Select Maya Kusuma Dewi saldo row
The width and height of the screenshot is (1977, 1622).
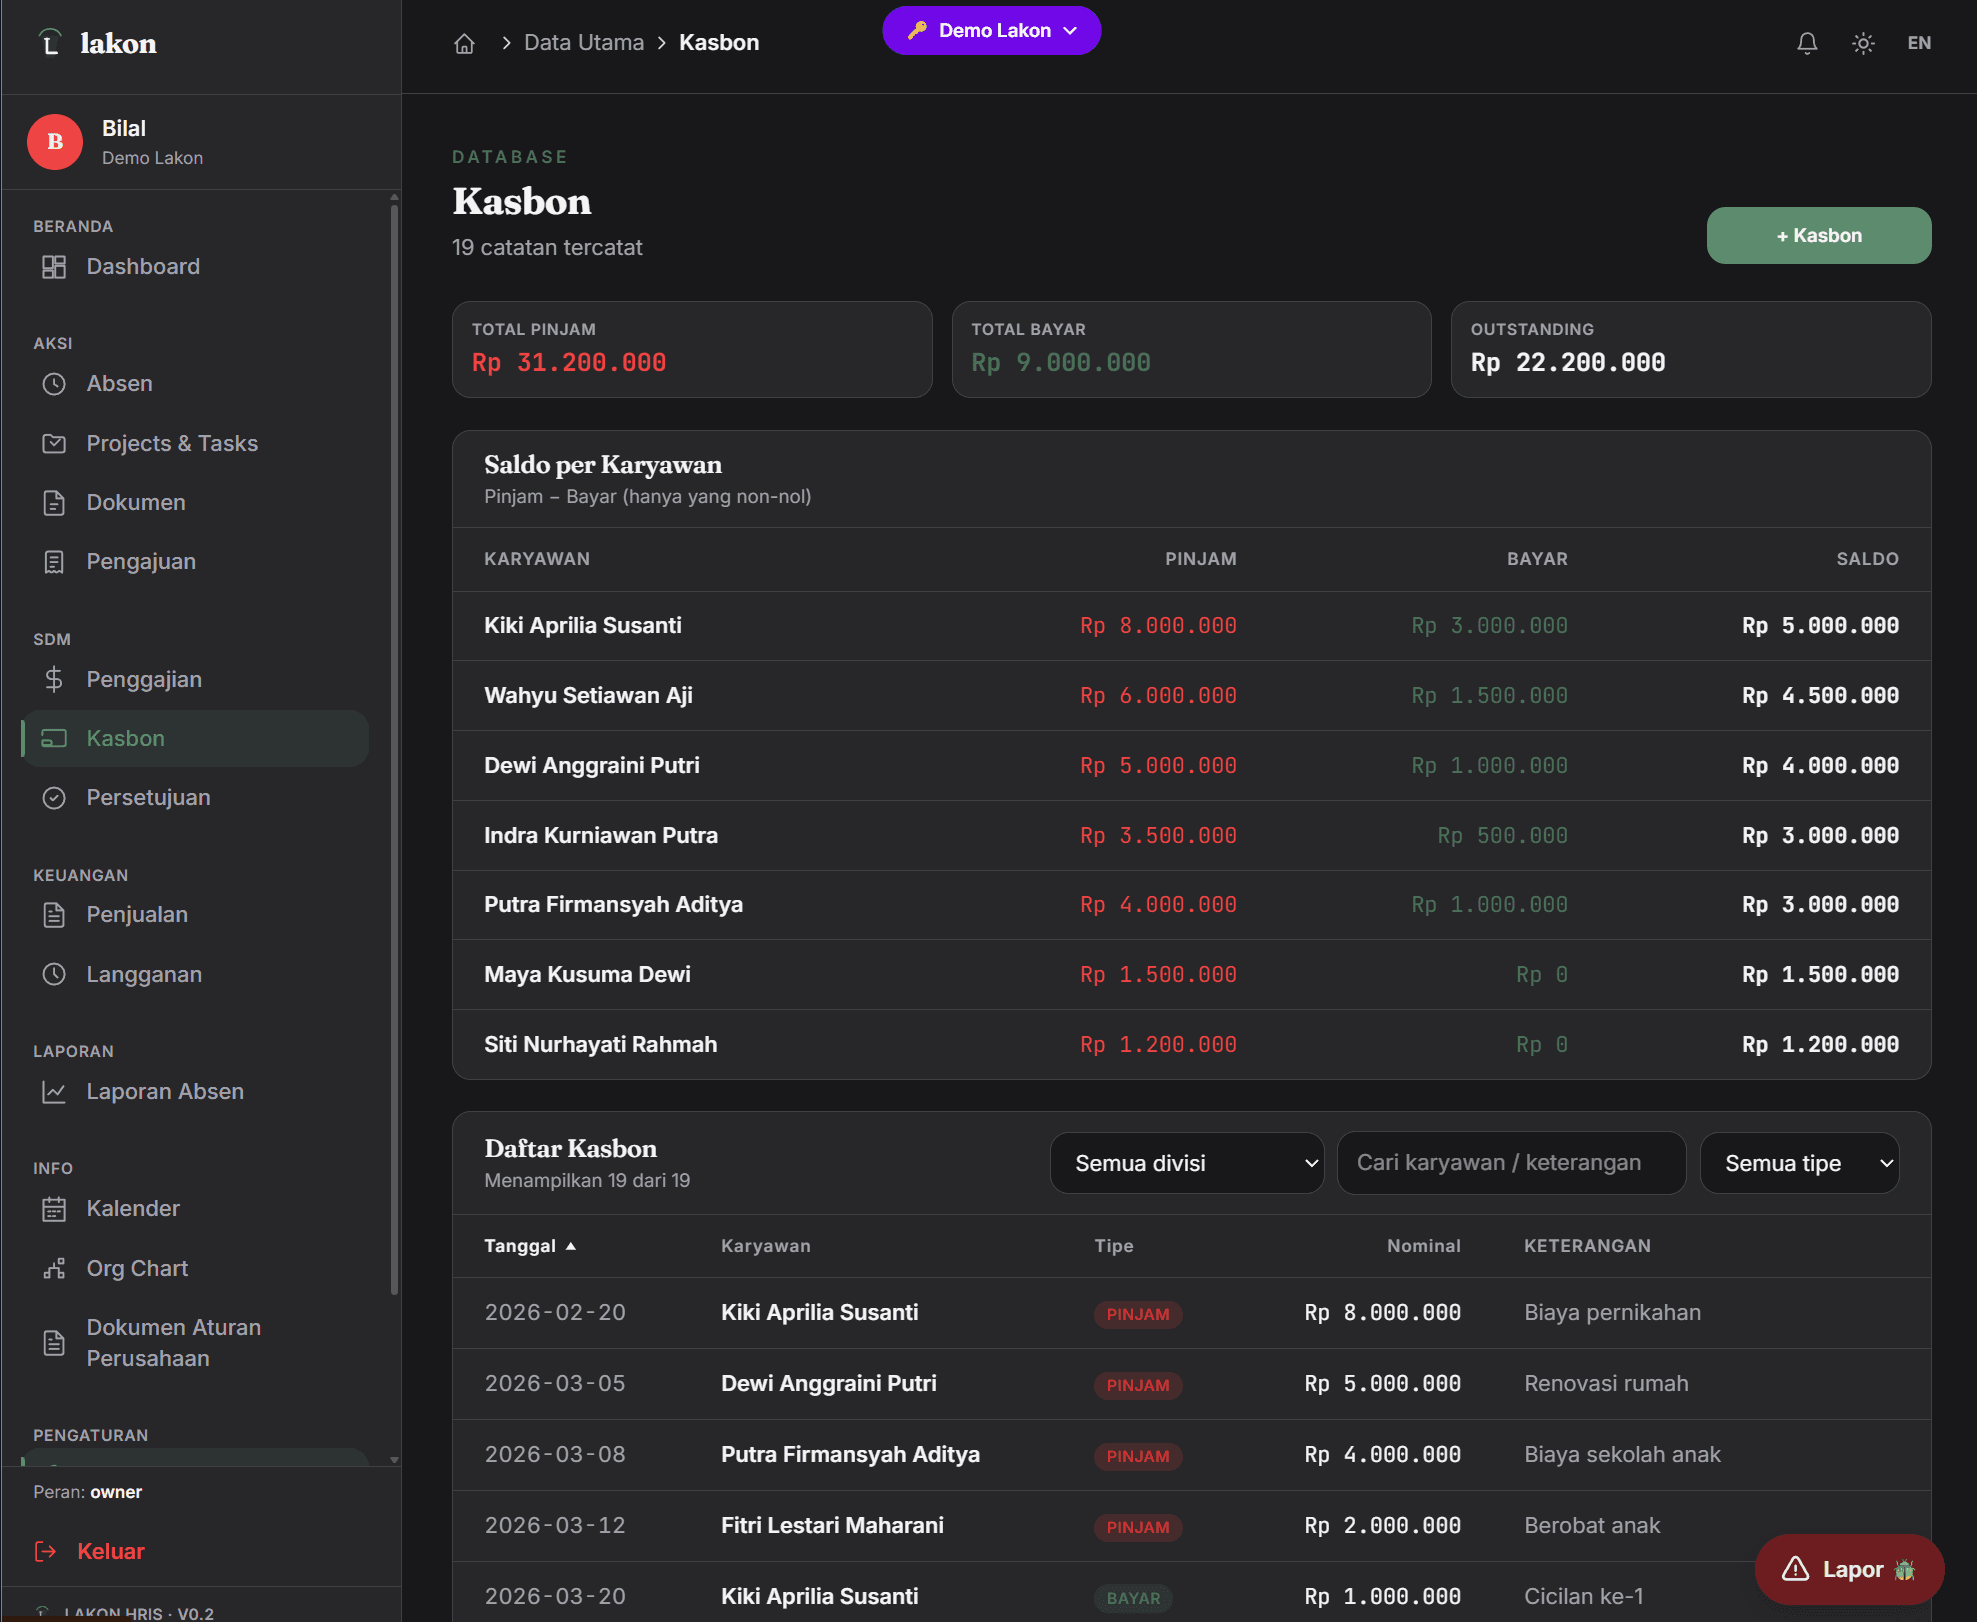[1191, 975]
